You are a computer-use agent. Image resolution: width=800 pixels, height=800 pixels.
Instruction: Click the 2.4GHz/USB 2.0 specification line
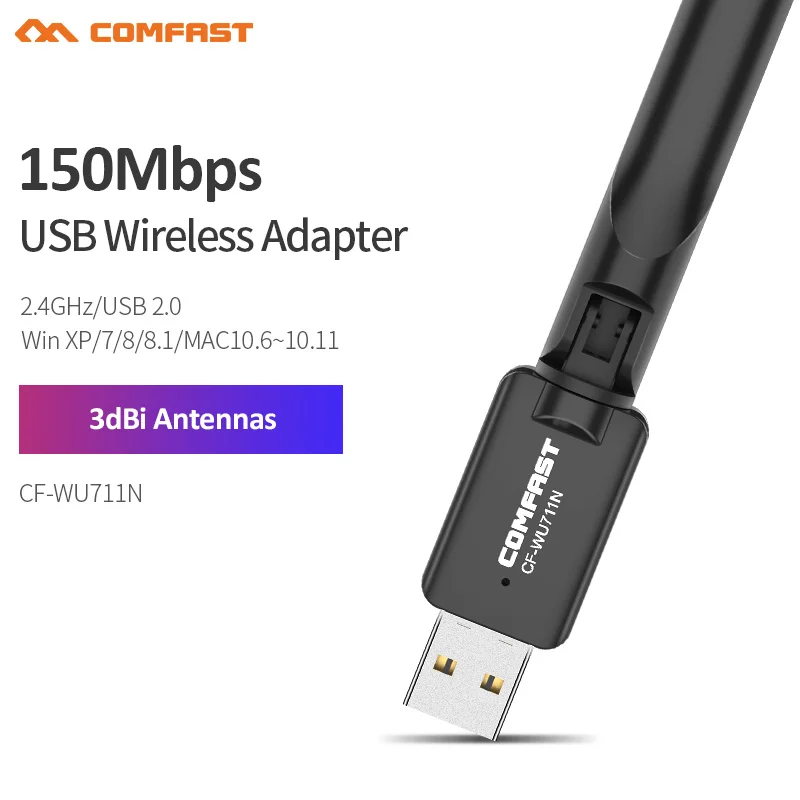(x=101, y=306)
